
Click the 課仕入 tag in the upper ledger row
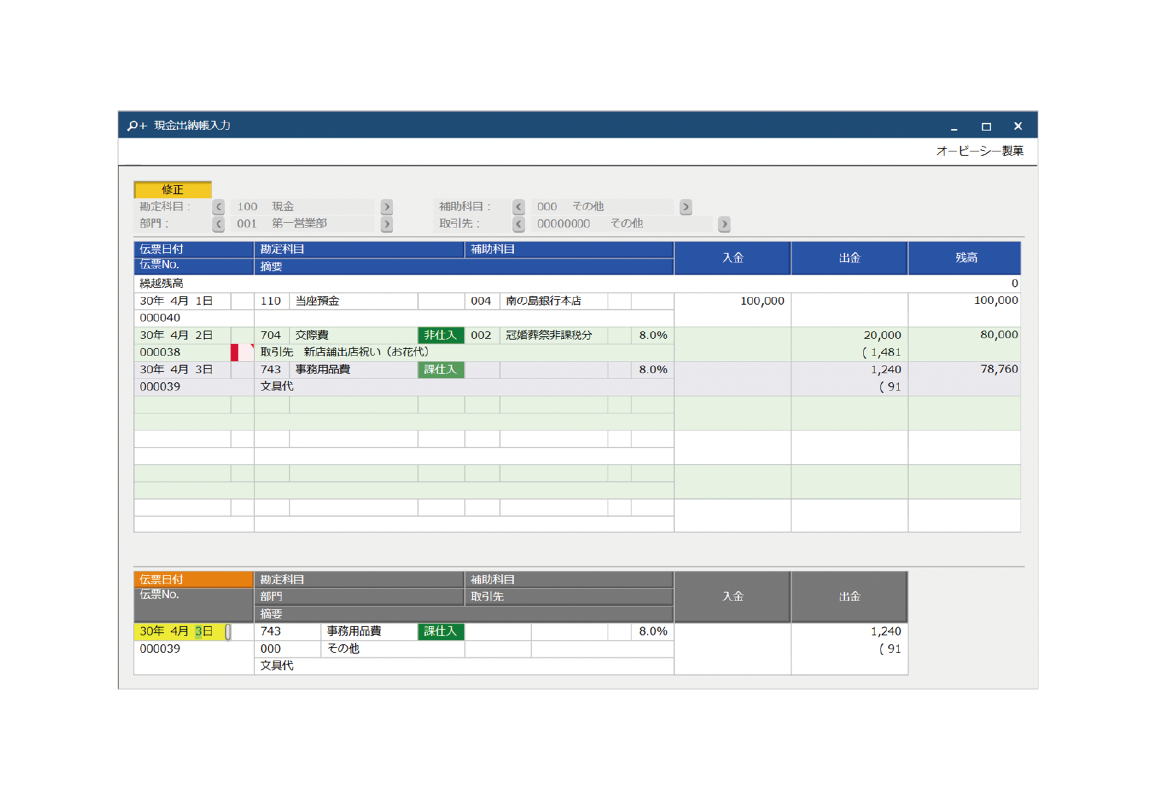coord(440,369)
